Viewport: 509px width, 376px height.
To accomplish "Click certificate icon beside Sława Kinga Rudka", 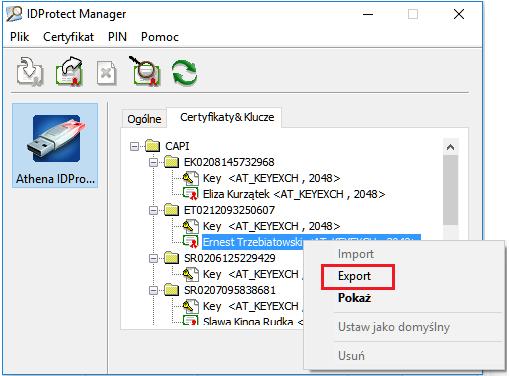I will [191, 321].
